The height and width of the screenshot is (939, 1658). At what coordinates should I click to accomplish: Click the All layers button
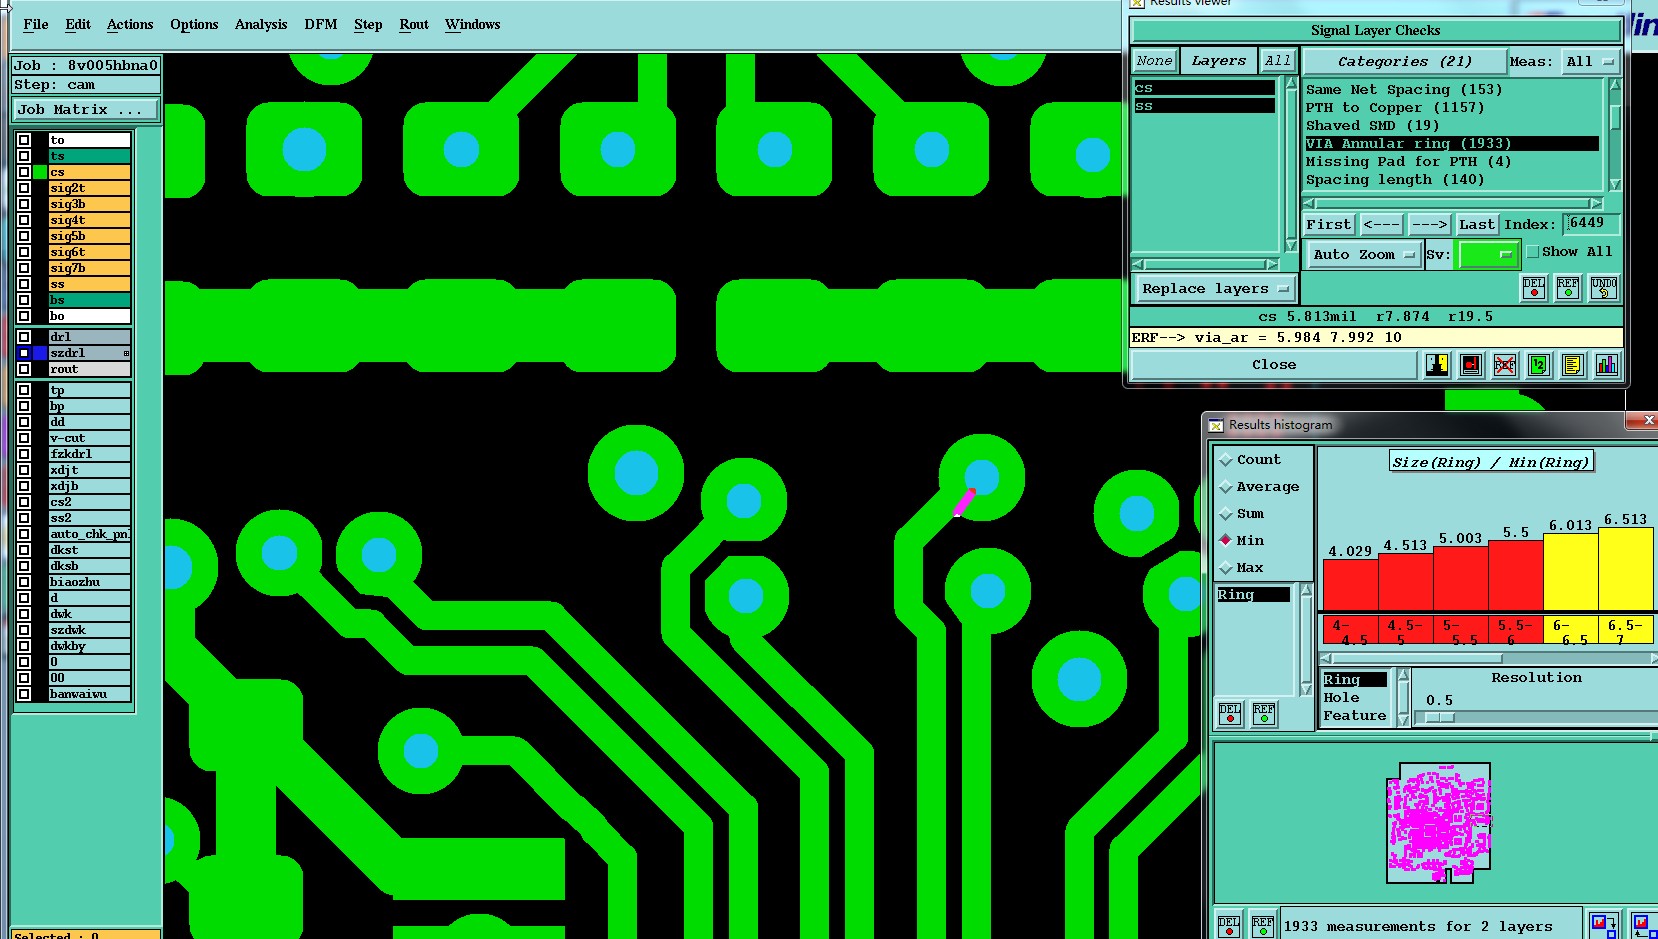tap(1277, 61)
